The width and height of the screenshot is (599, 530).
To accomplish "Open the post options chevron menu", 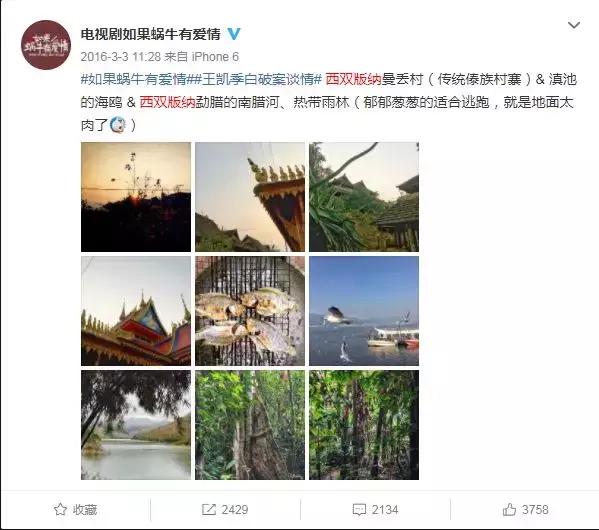I will (574, 25).
